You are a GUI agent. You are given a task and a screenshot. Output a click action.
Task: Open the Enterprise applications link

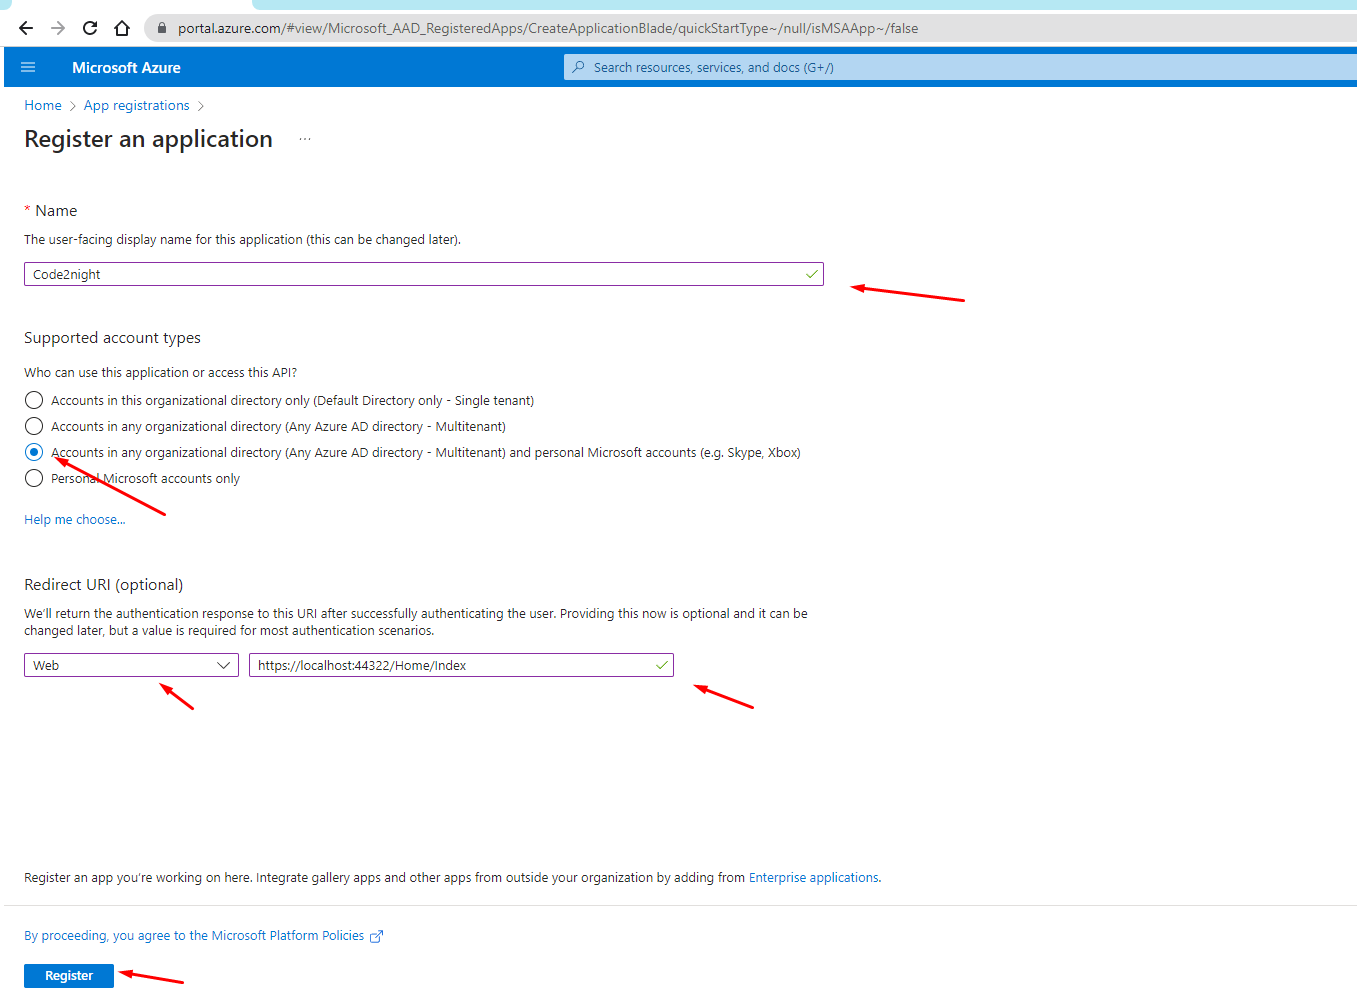(x=814, y=877)
